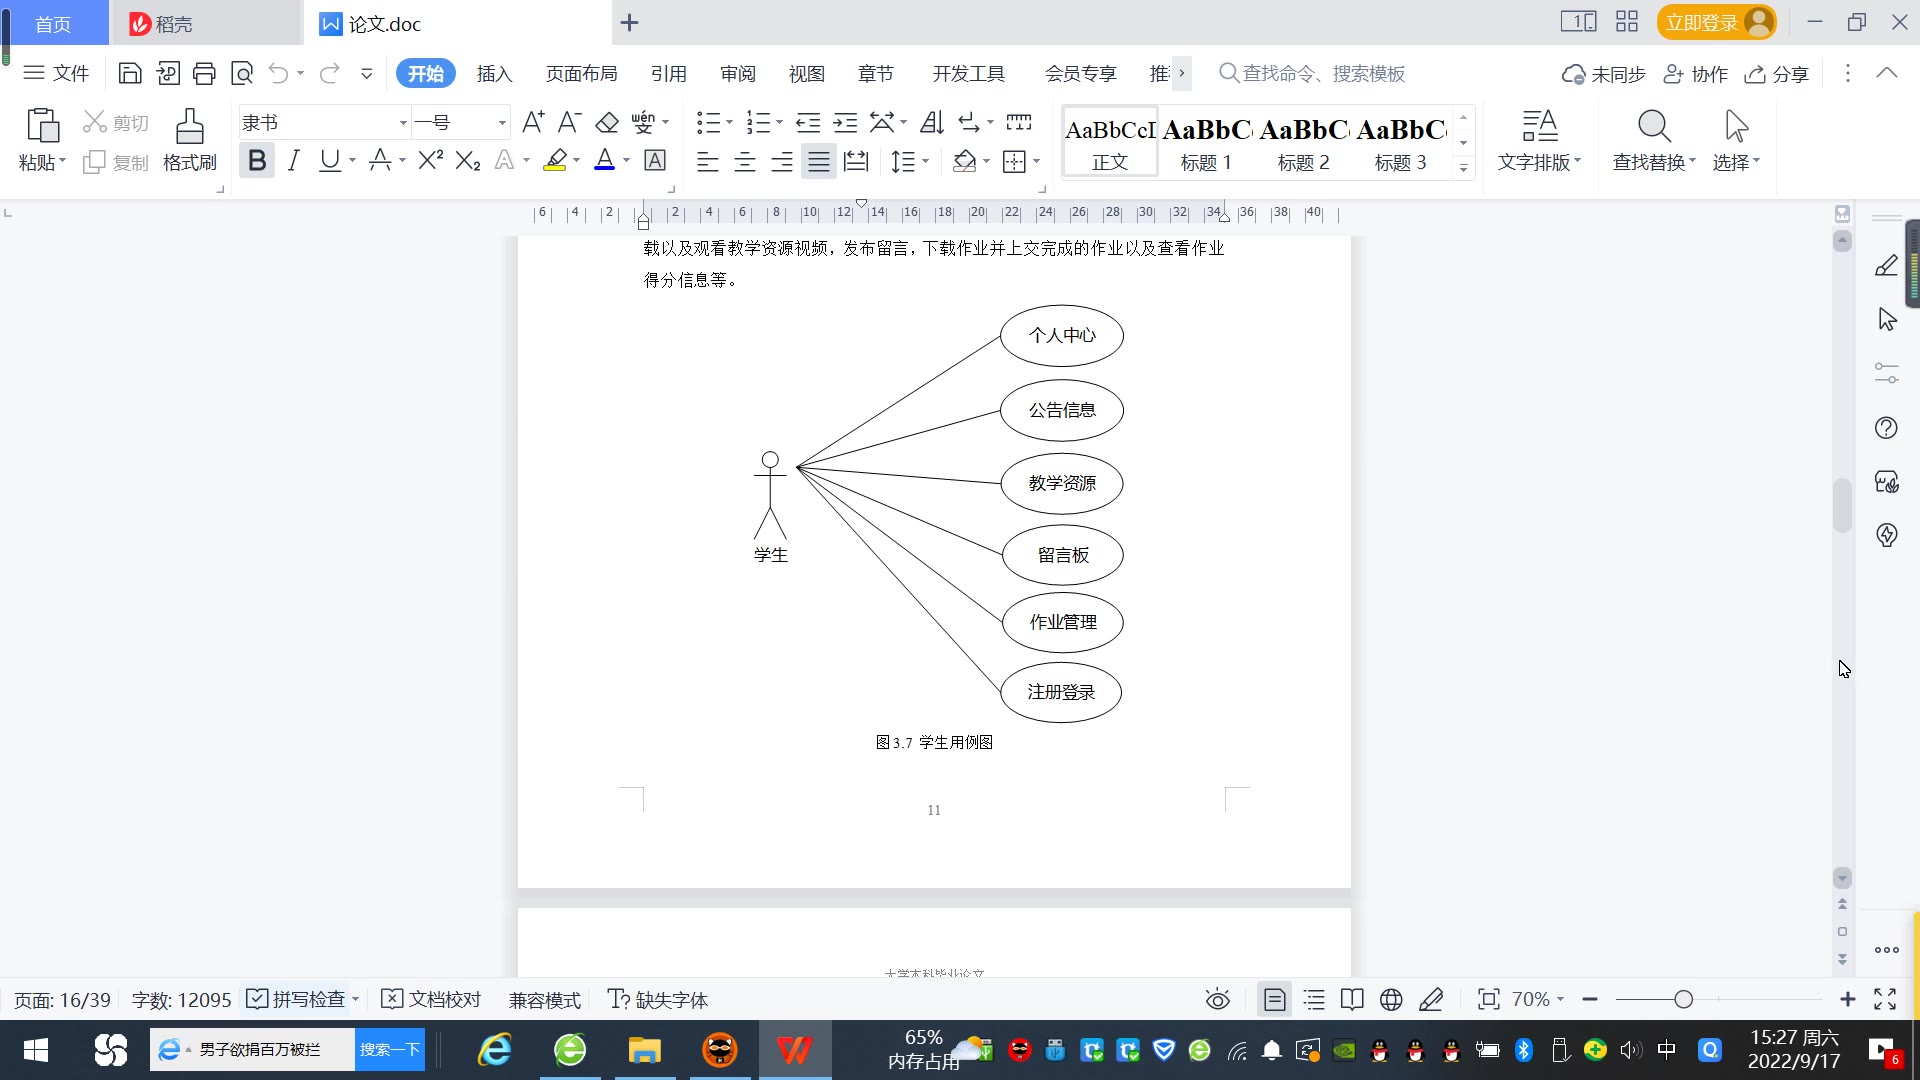The image size is (1920, 1080).
Task: Open a new document tab with plus
Action: pos(629,22)
